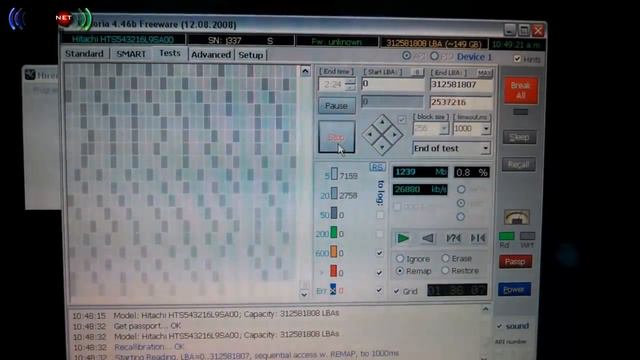Click the Recall button
This screenshot has width=640, height=360.
518,164
